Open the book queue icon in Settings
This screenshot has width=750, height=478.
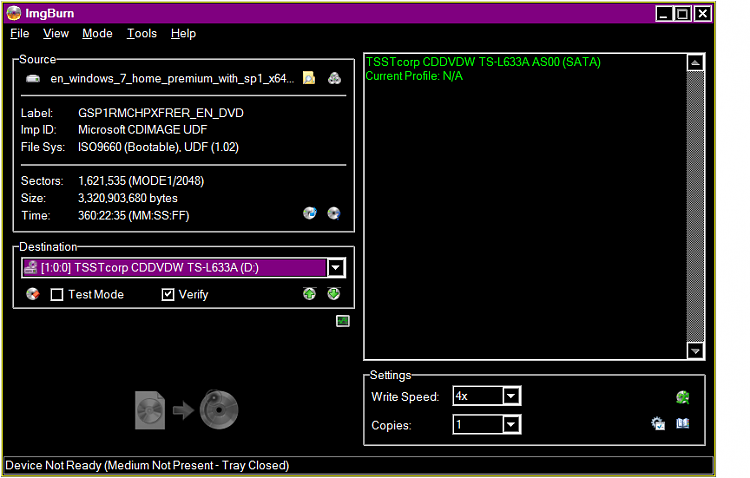(683, 423)
